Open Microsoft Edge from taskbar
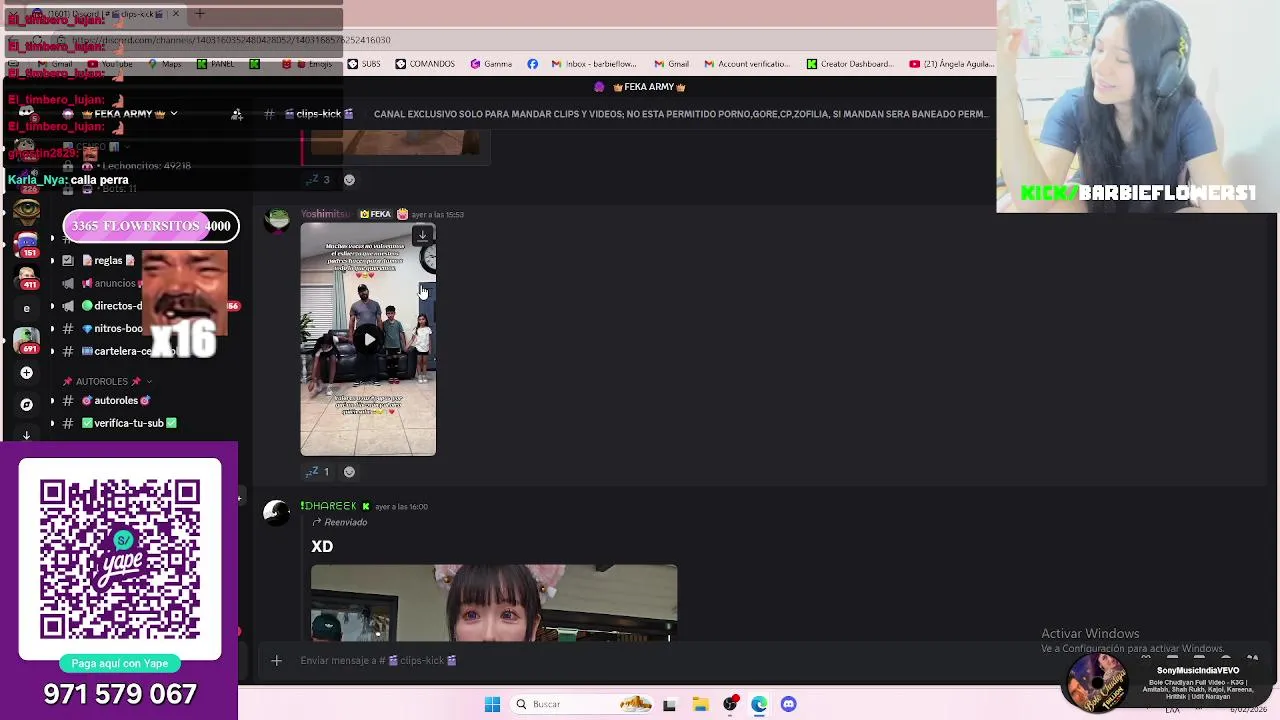 click(759, 704)
